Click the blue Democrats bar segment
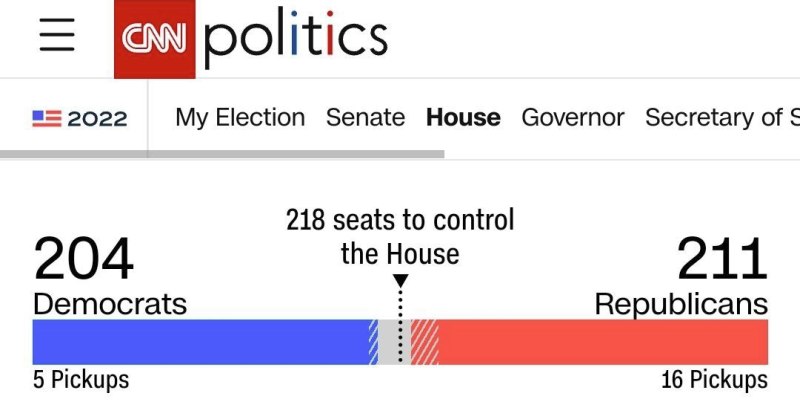This screenshot has height=419, width=800. pyautogui.click(x=201, y=342)
